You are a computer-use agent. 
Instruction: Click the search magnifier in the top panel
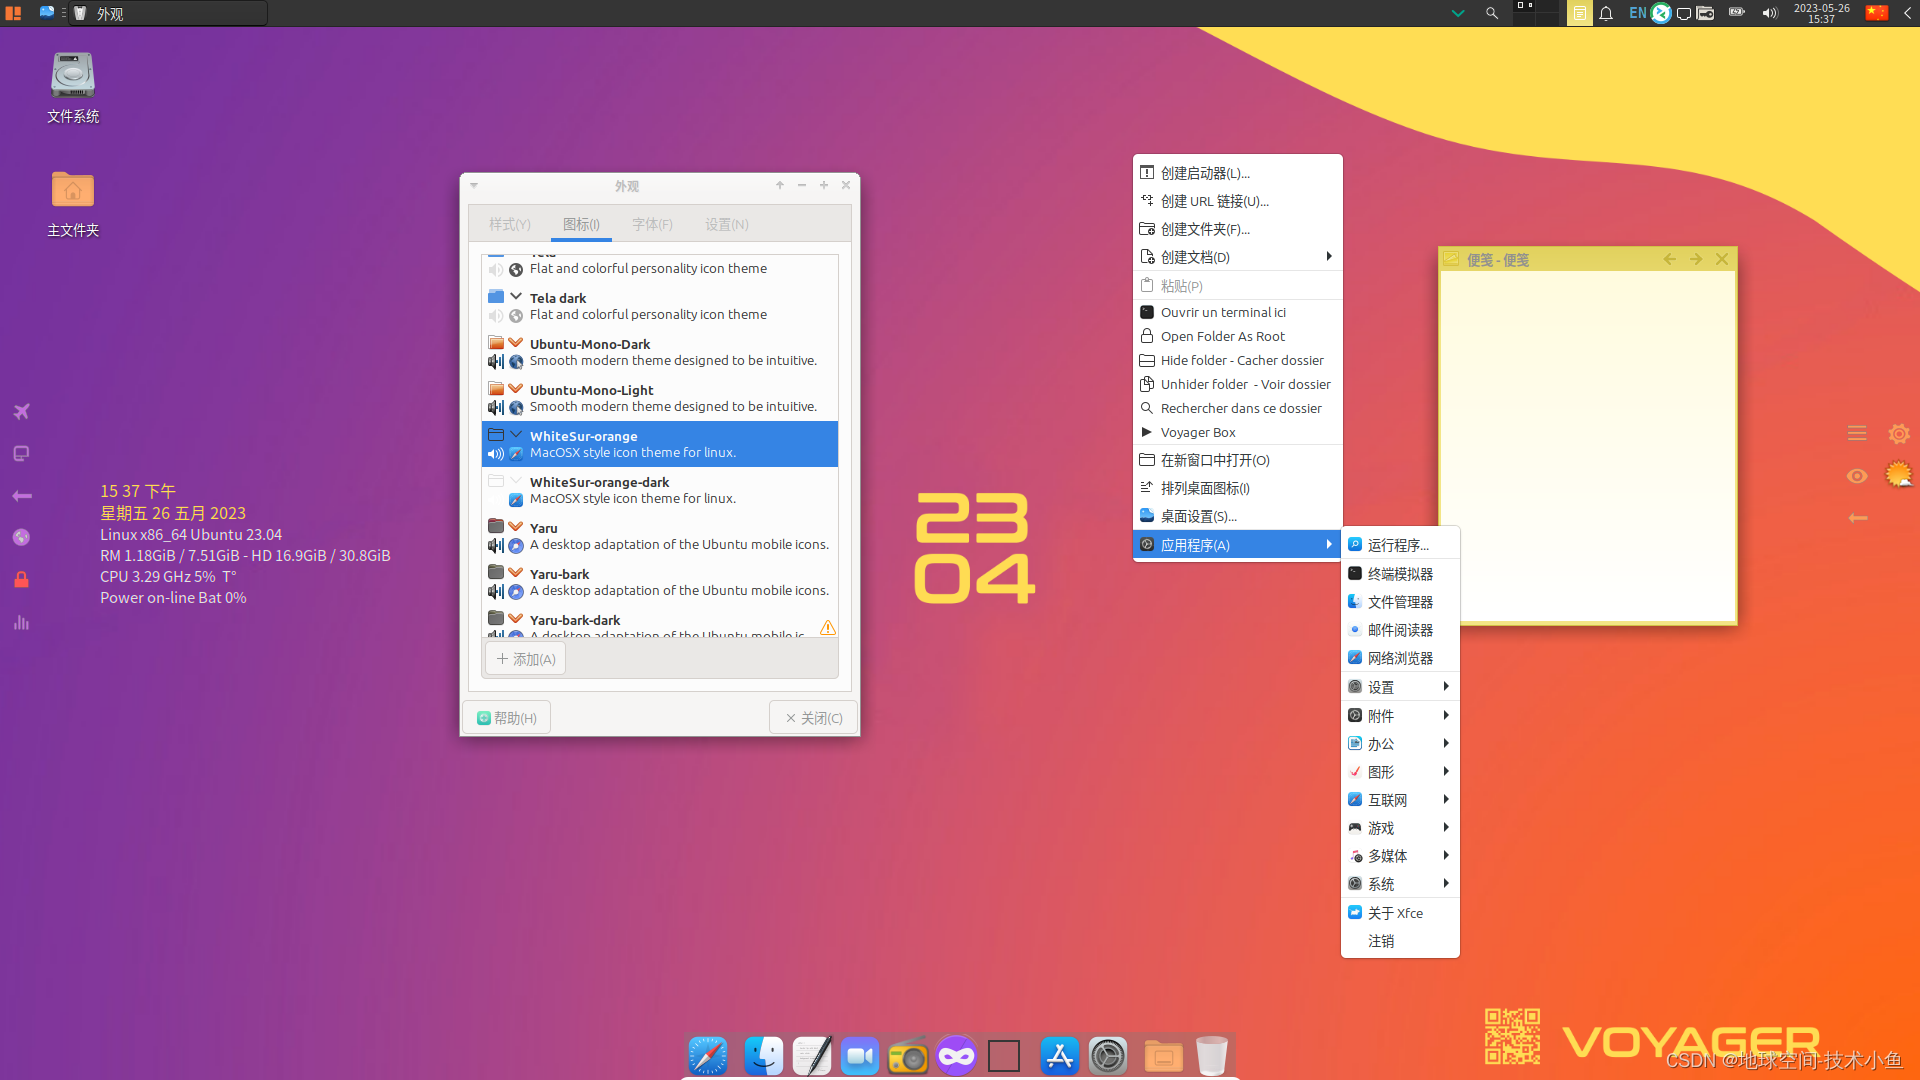click(1492, 13)
